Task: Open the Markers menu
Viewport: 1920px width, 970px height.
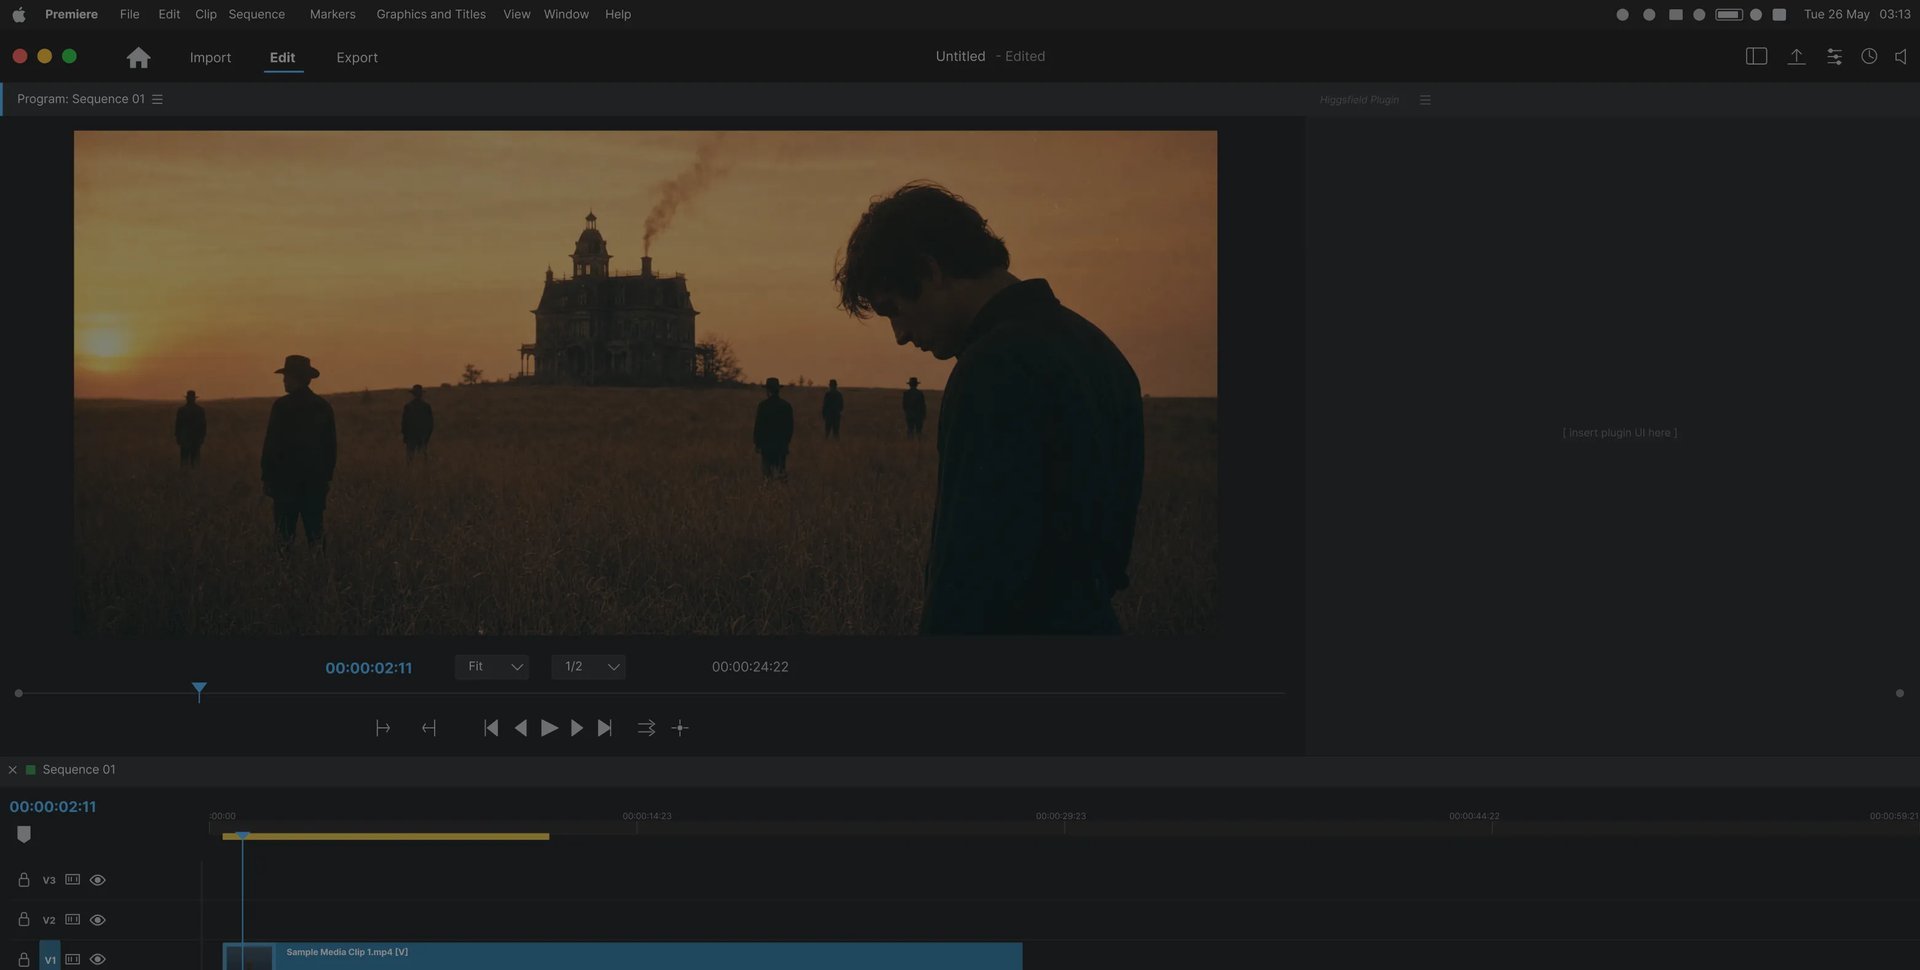Action: pos(332,14)
